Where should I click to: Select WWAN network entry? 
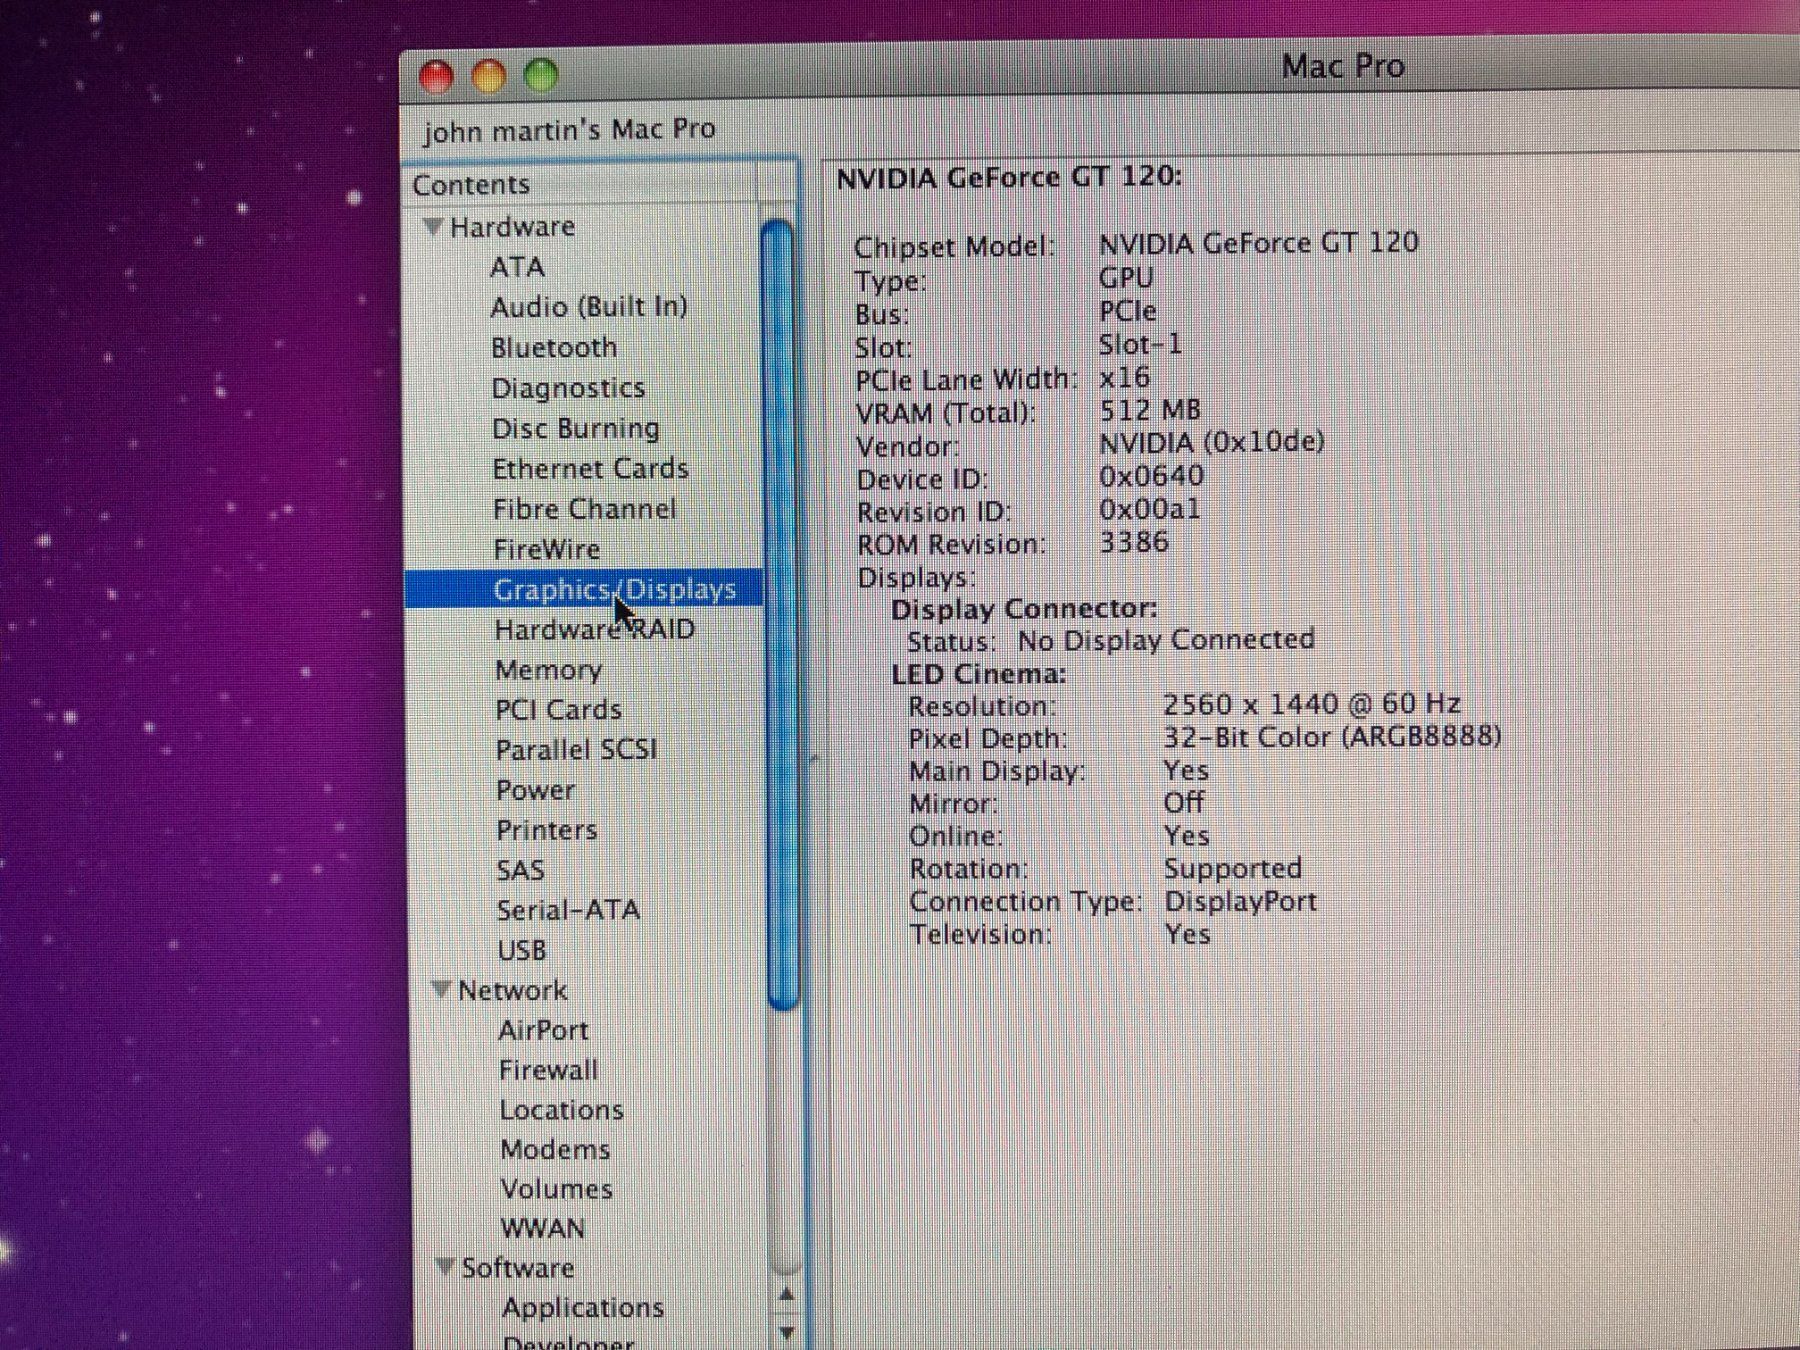coord(542,1228)
